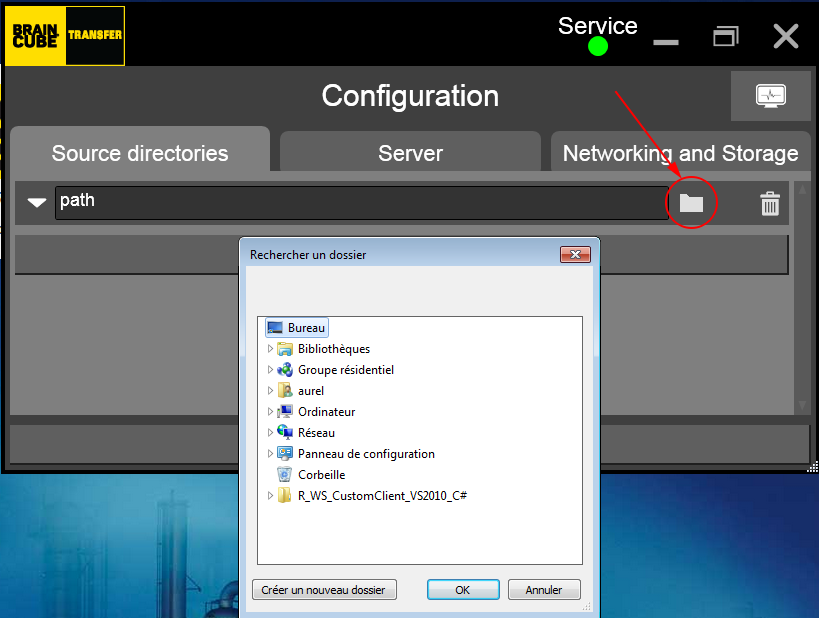Open the dropdown arrow beside the path field
The image size is (819, 618).
coord(36,202)
